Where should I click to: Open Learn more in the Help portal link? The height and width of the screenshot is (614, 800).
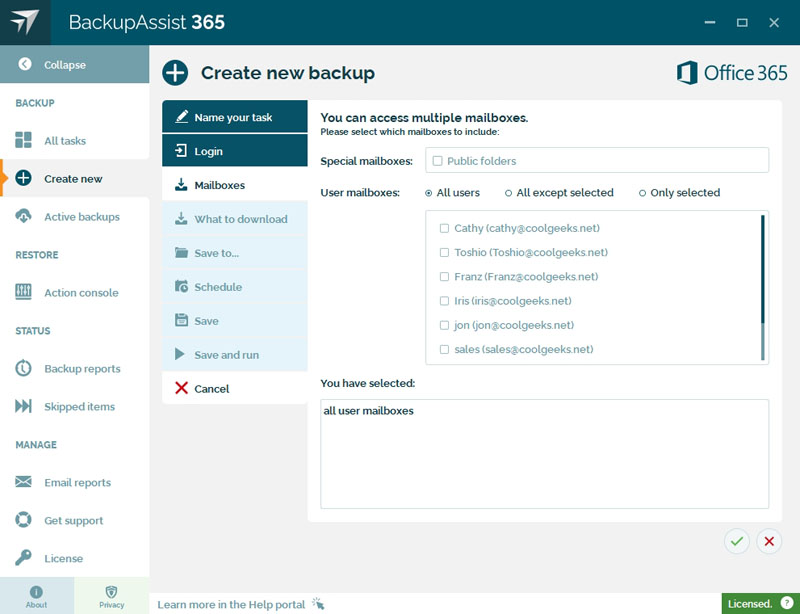pos(231,604)
